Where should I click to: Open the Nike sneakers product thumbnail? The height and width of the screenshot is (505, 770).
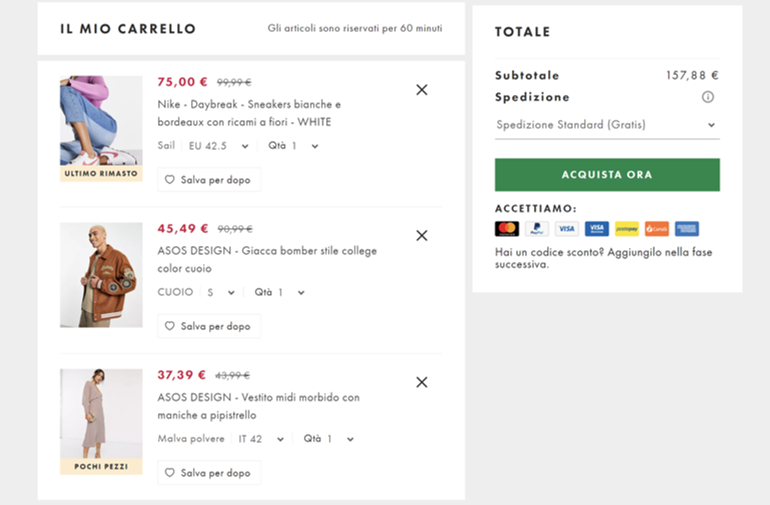click(101, 122)
